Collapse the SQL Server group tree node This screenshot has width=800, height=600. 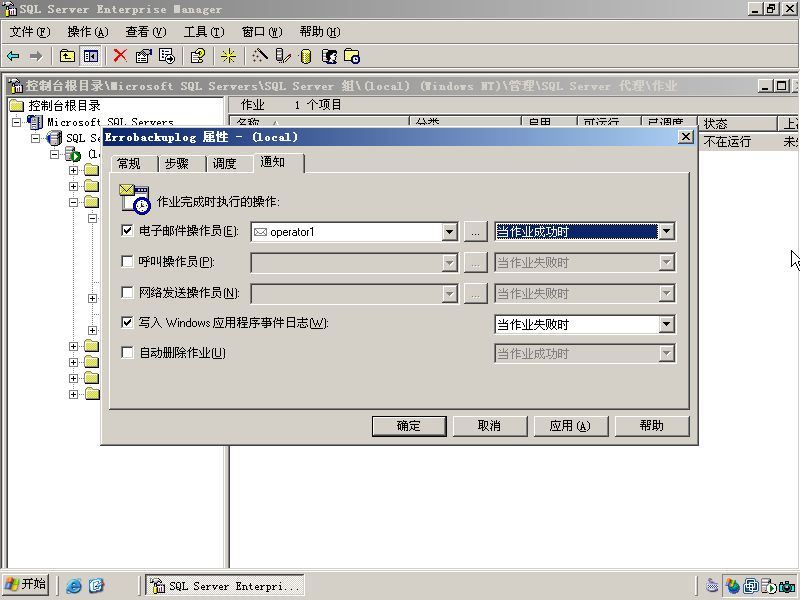[35, 138]
